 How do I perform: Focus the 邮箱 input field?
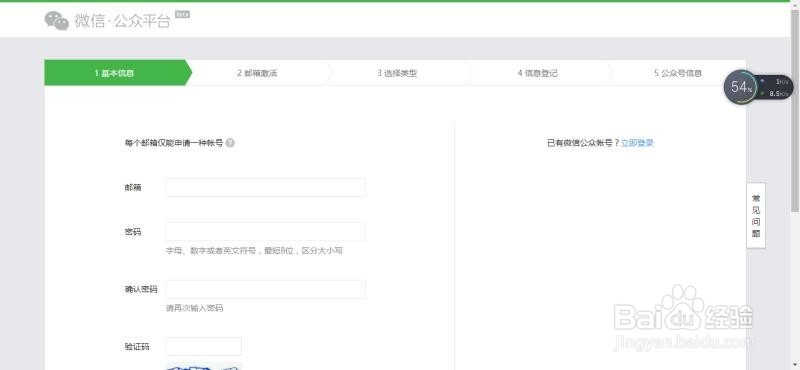pyautogui.click(x=265, y=187)
